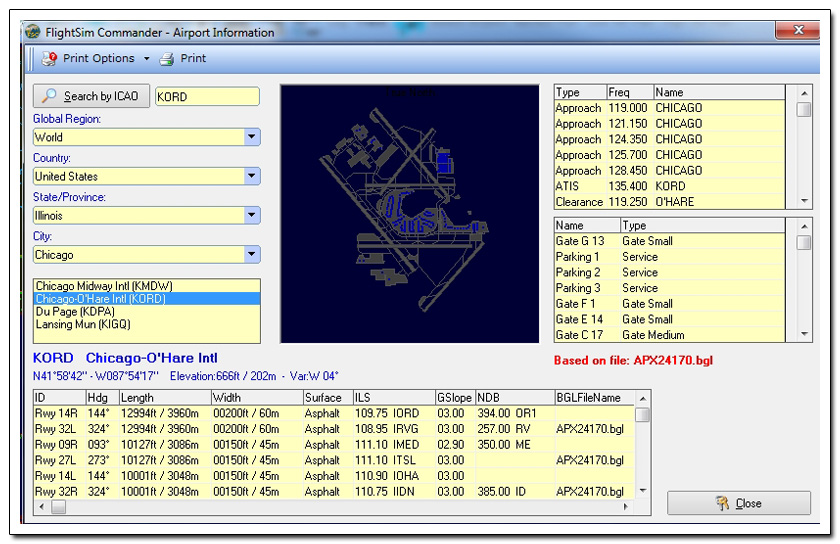
Task: Click the Surface column header
Action: point(328,398)
